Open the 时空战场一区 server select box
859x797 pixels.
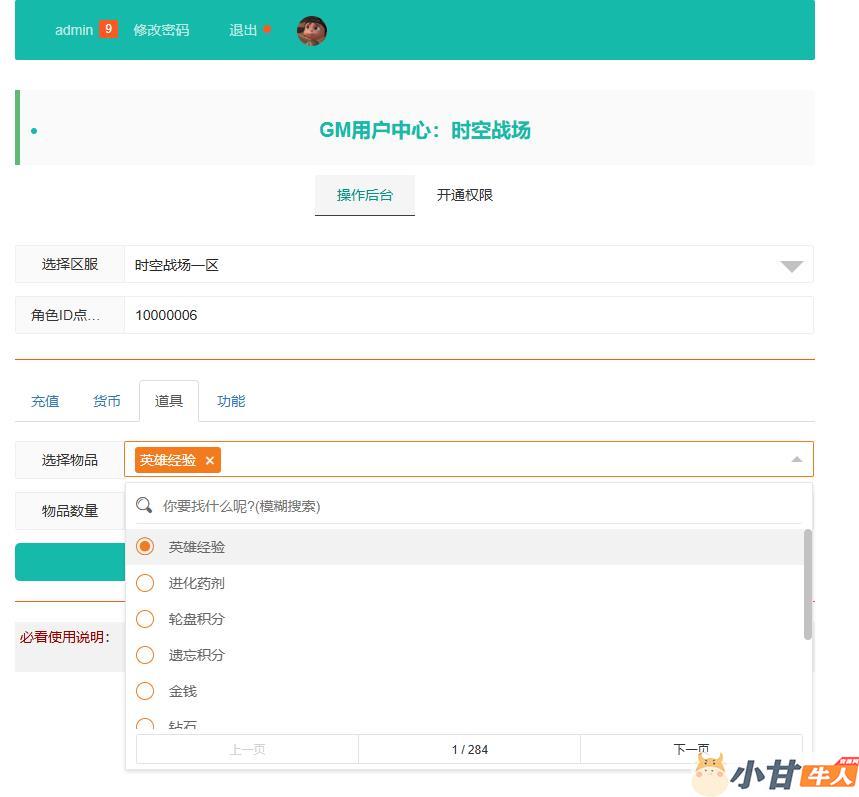point(450,265)
